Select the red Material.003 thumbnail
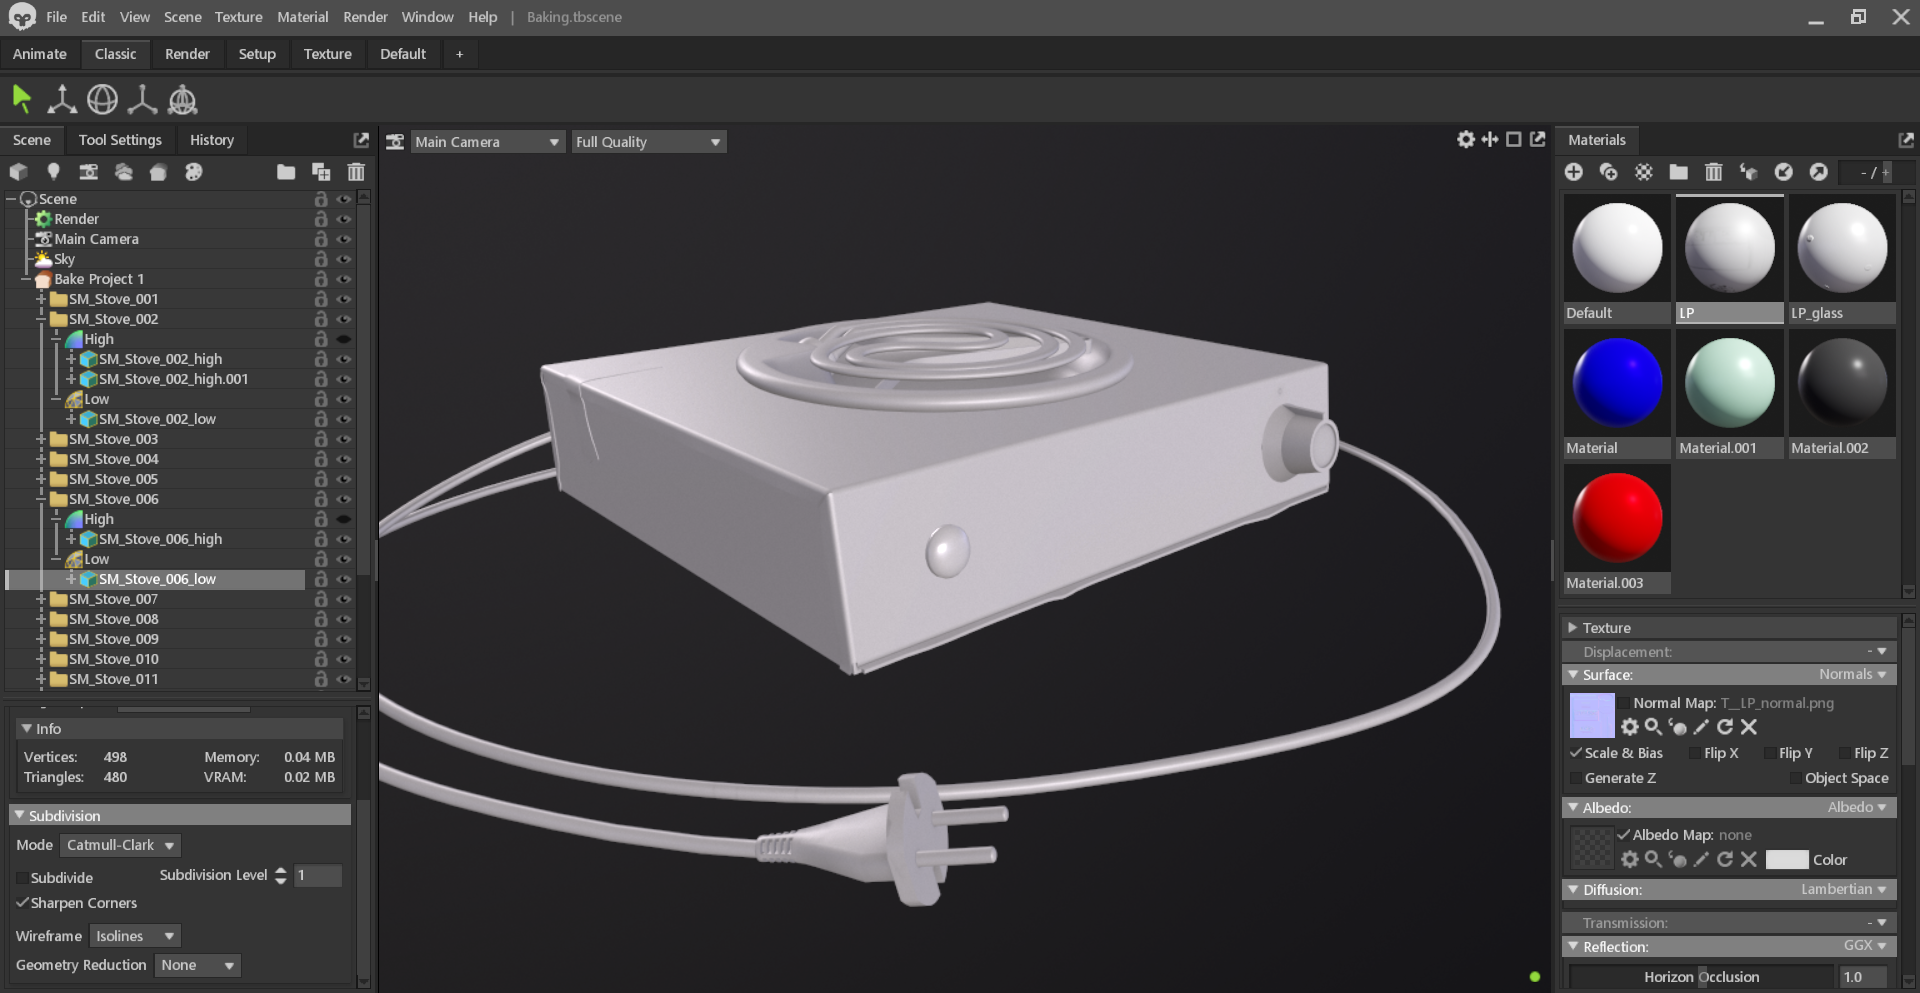 pos(1617,519)
